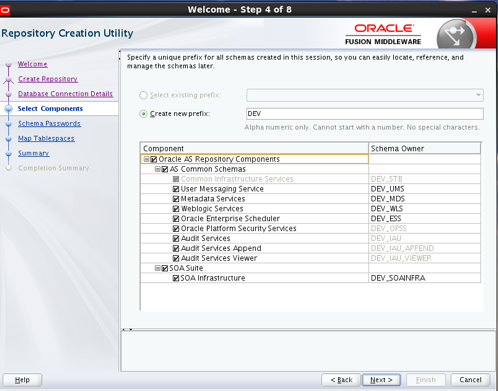Image resolution: width=498 pixels, height=391 pixels.
Task: Click the new prefix input field with DEV
Action: click(365, 114)
